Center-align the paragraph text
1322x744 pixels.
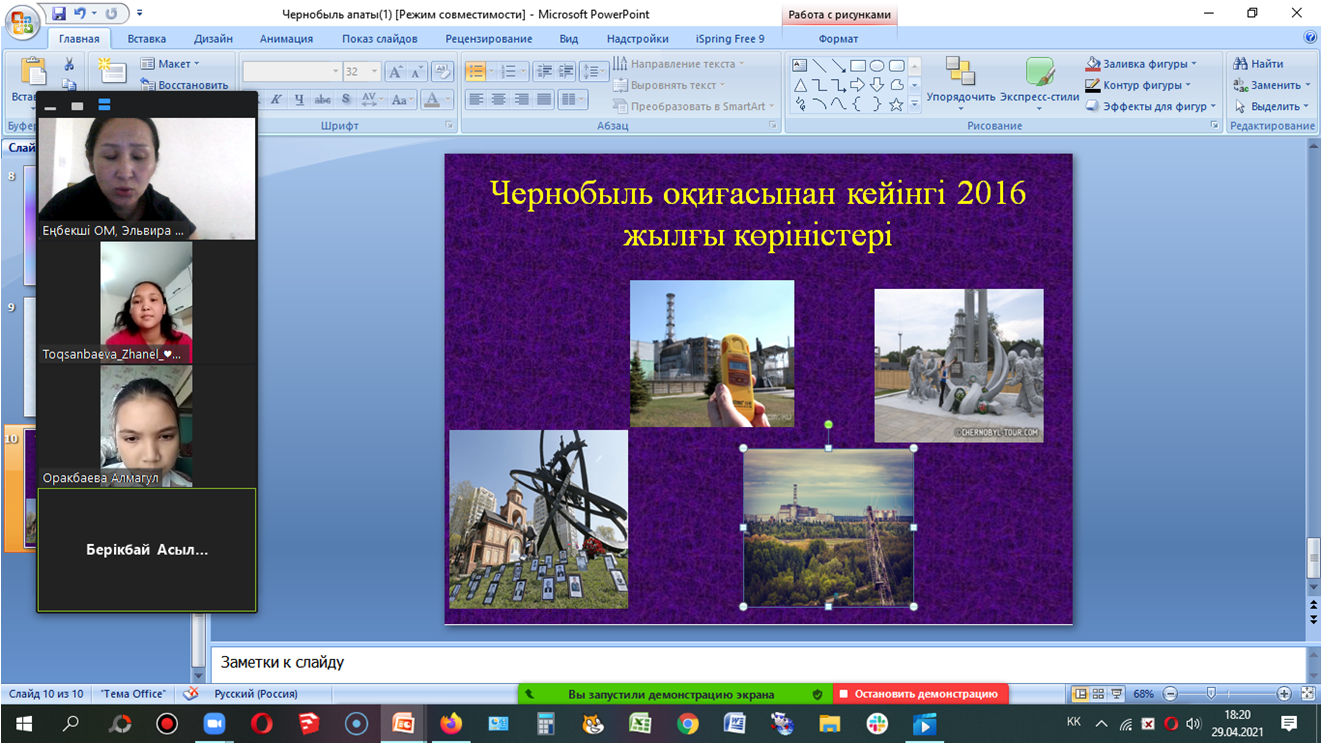coord(498,99)
